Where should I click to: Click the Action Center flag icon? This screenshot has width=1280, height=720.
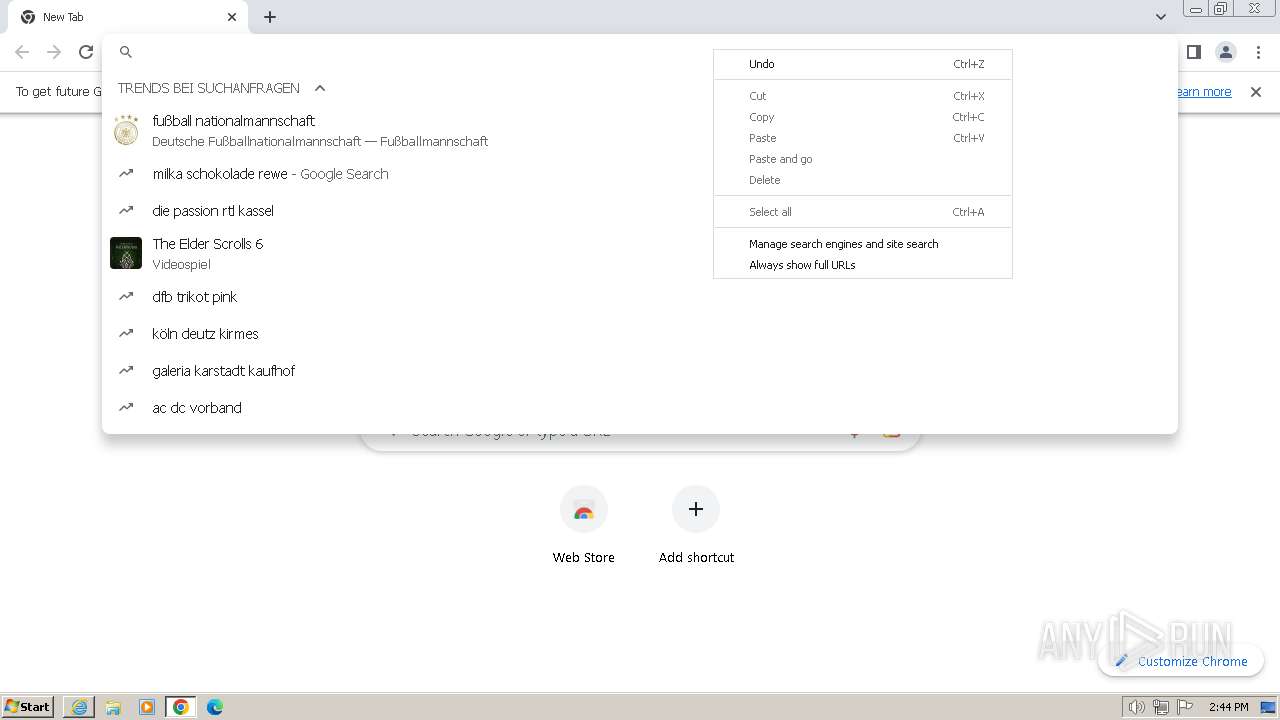coord(1185,707)
